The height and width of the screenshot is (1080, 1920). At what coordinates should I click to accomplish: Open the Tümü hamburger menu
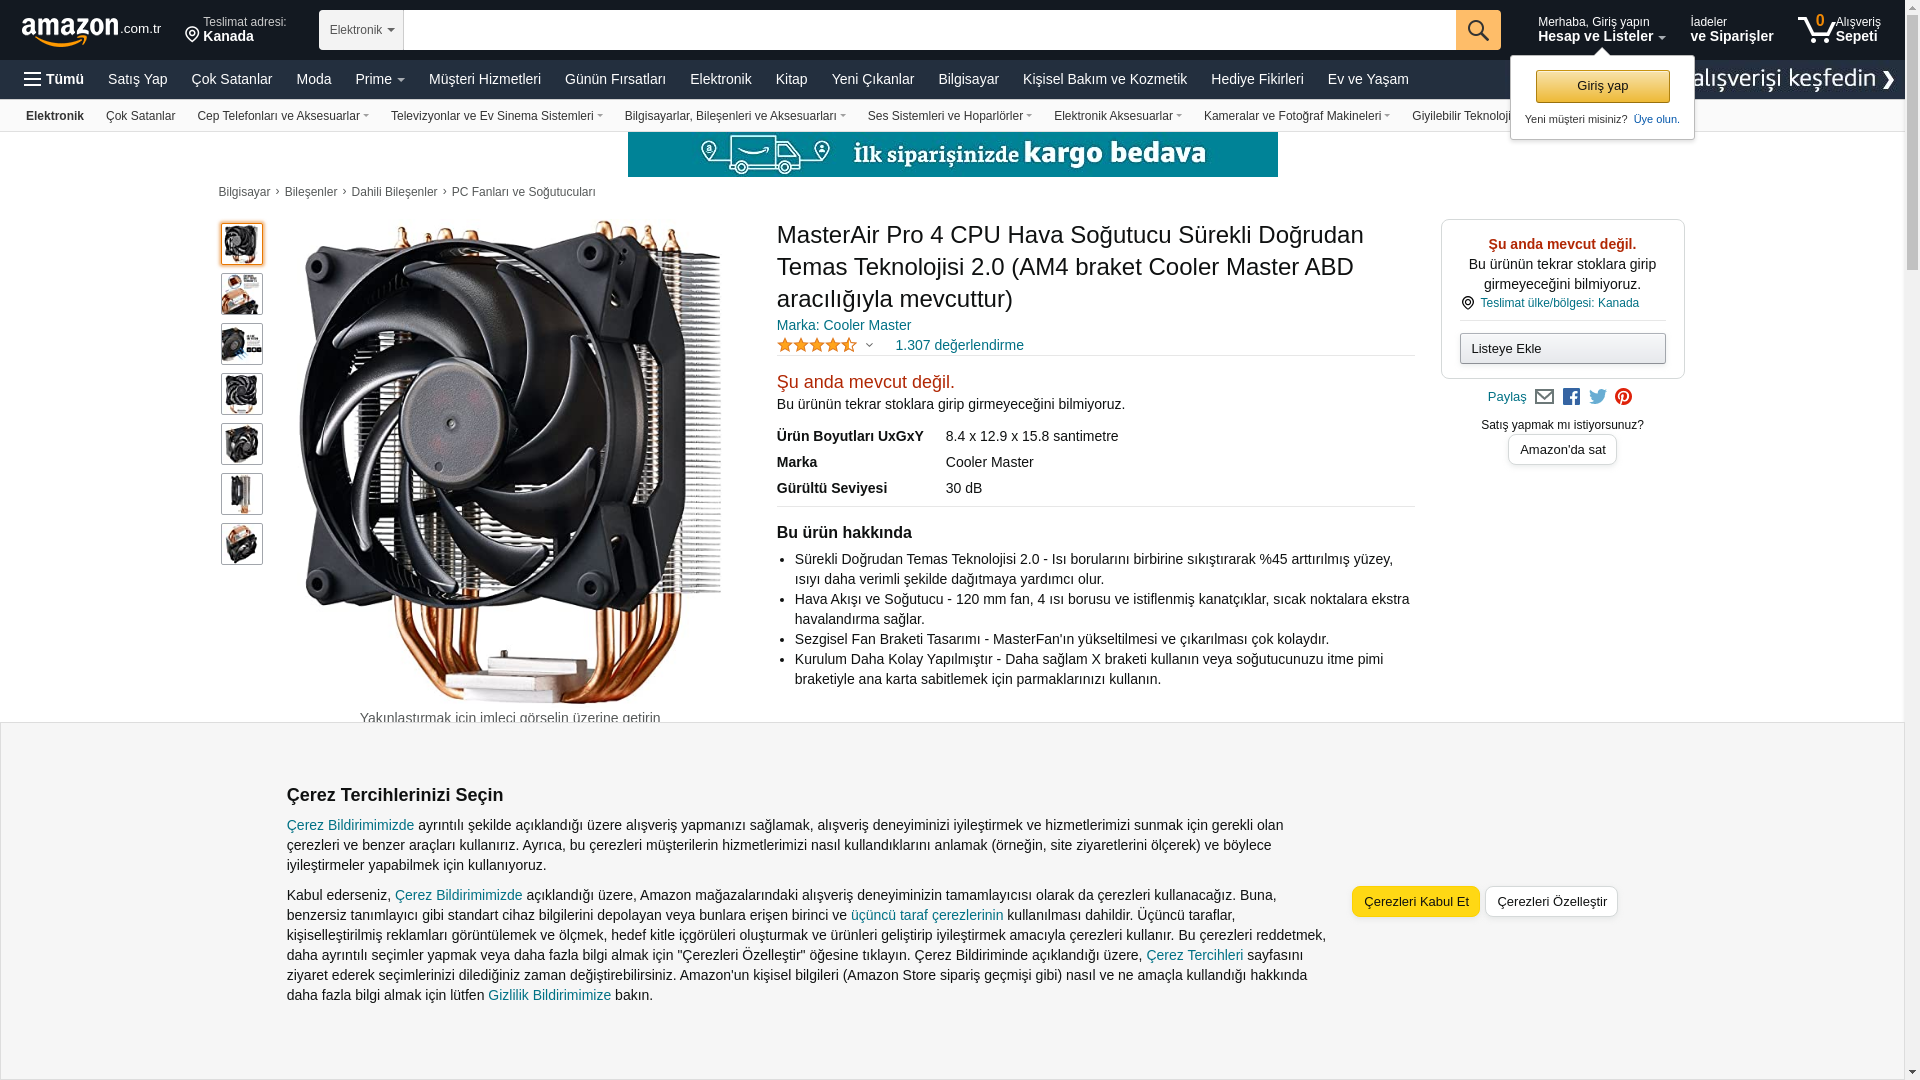(54, 79)
